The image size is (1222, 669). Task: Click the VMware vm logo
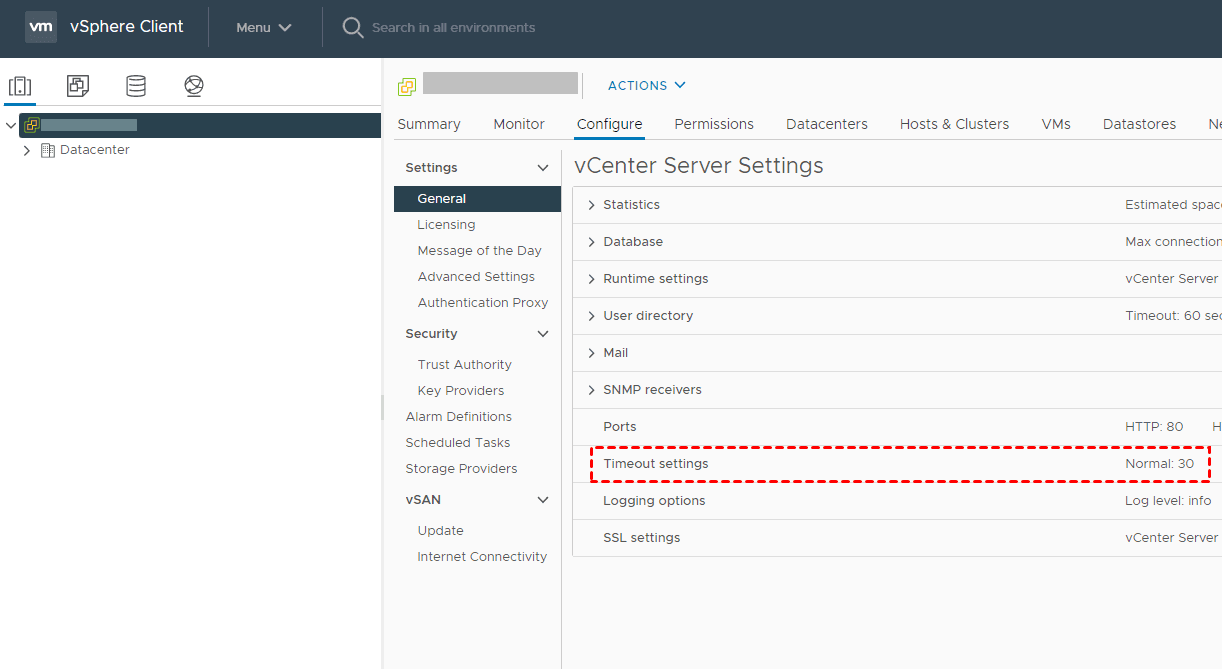41,27
